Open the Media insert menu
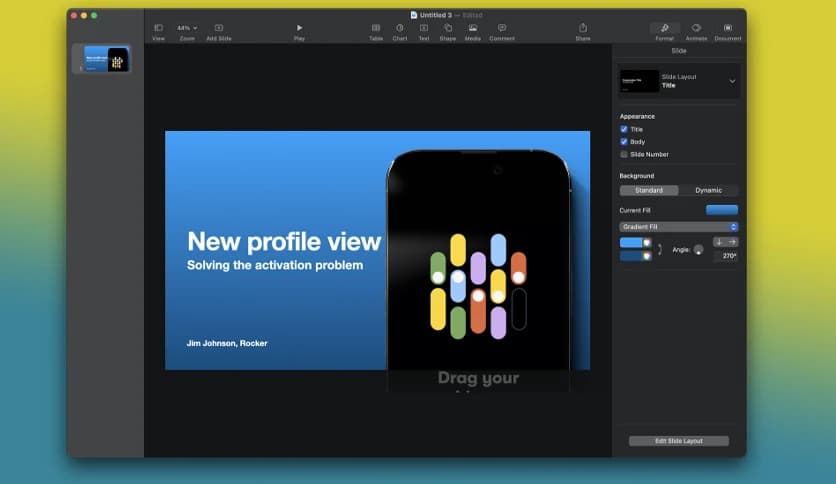 pos(472,28)
